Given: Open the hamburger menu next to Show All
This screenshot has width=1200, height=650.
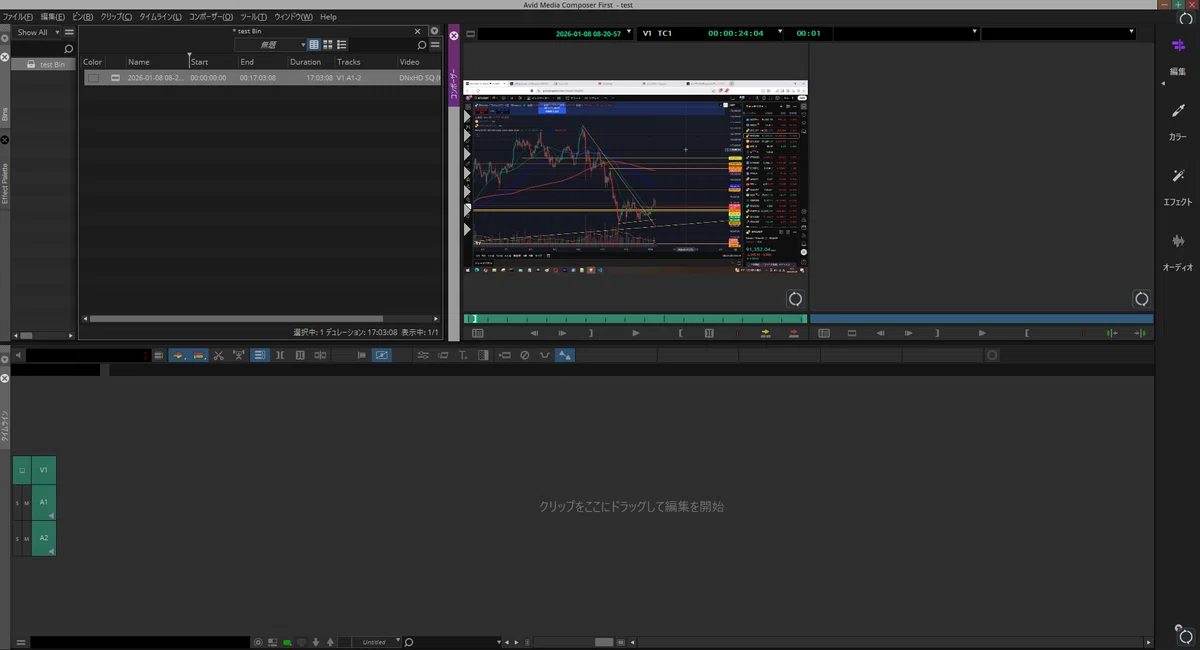Looking at the screenshot, I should pos(70,32).
